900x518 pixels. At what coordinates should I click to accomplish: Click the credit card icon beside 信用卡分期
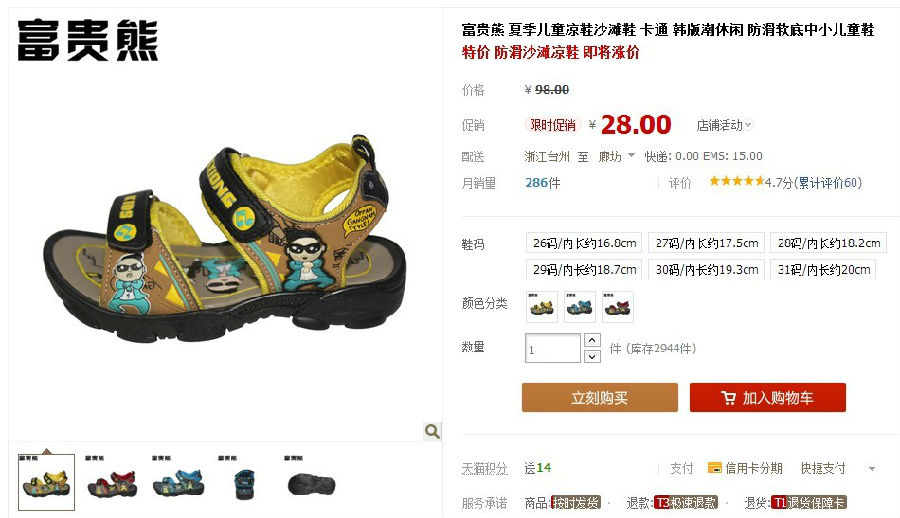[x=715, y=468]
